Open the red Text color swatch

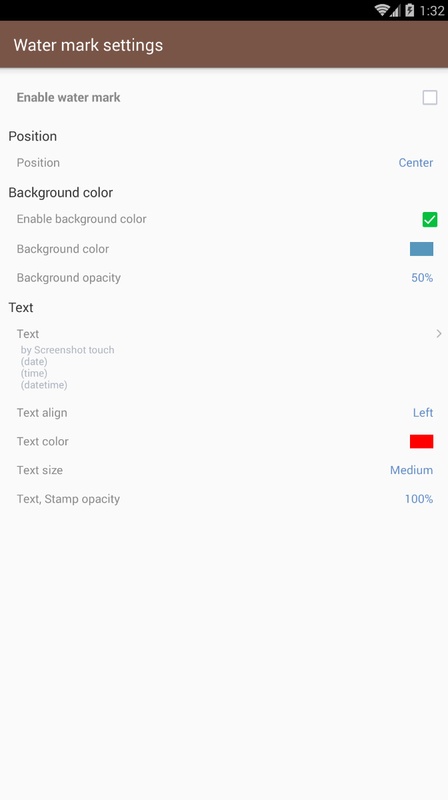tap(421, 441)
